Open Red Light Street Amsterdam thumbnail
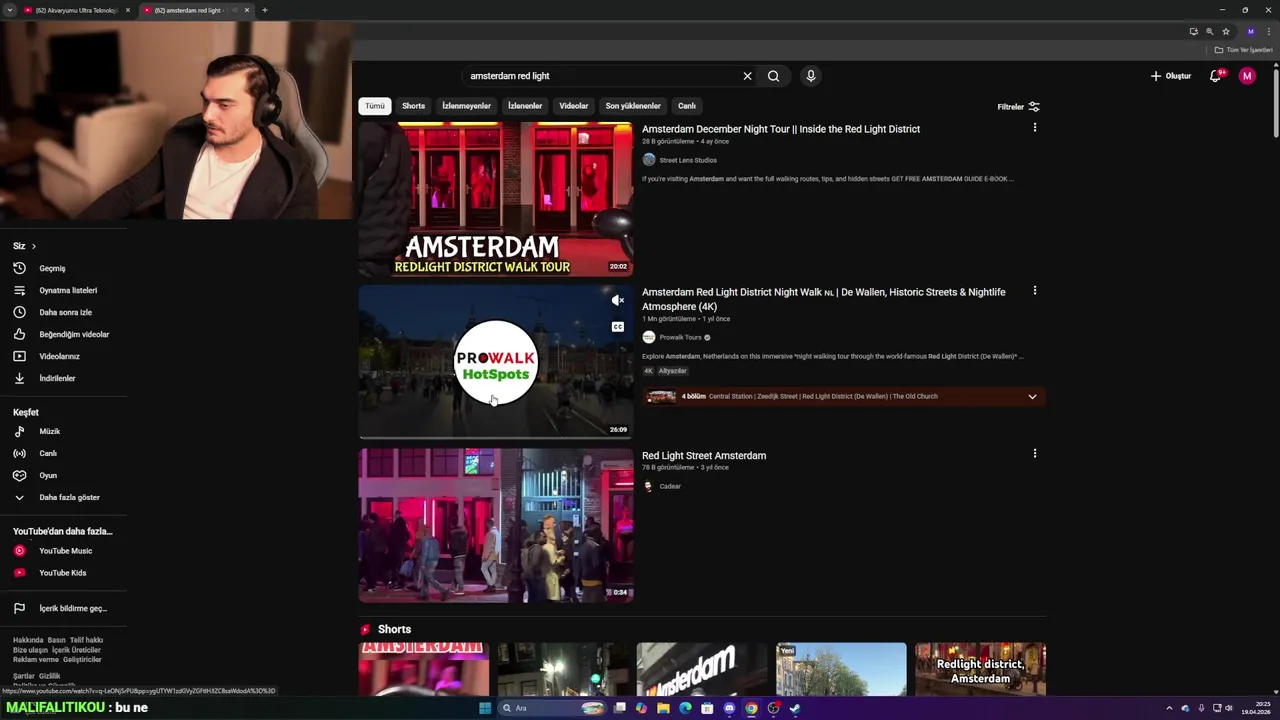Image resolution: width=1280 pixels, height=720 pixels. pyautogui.click(x=496, y=525)
